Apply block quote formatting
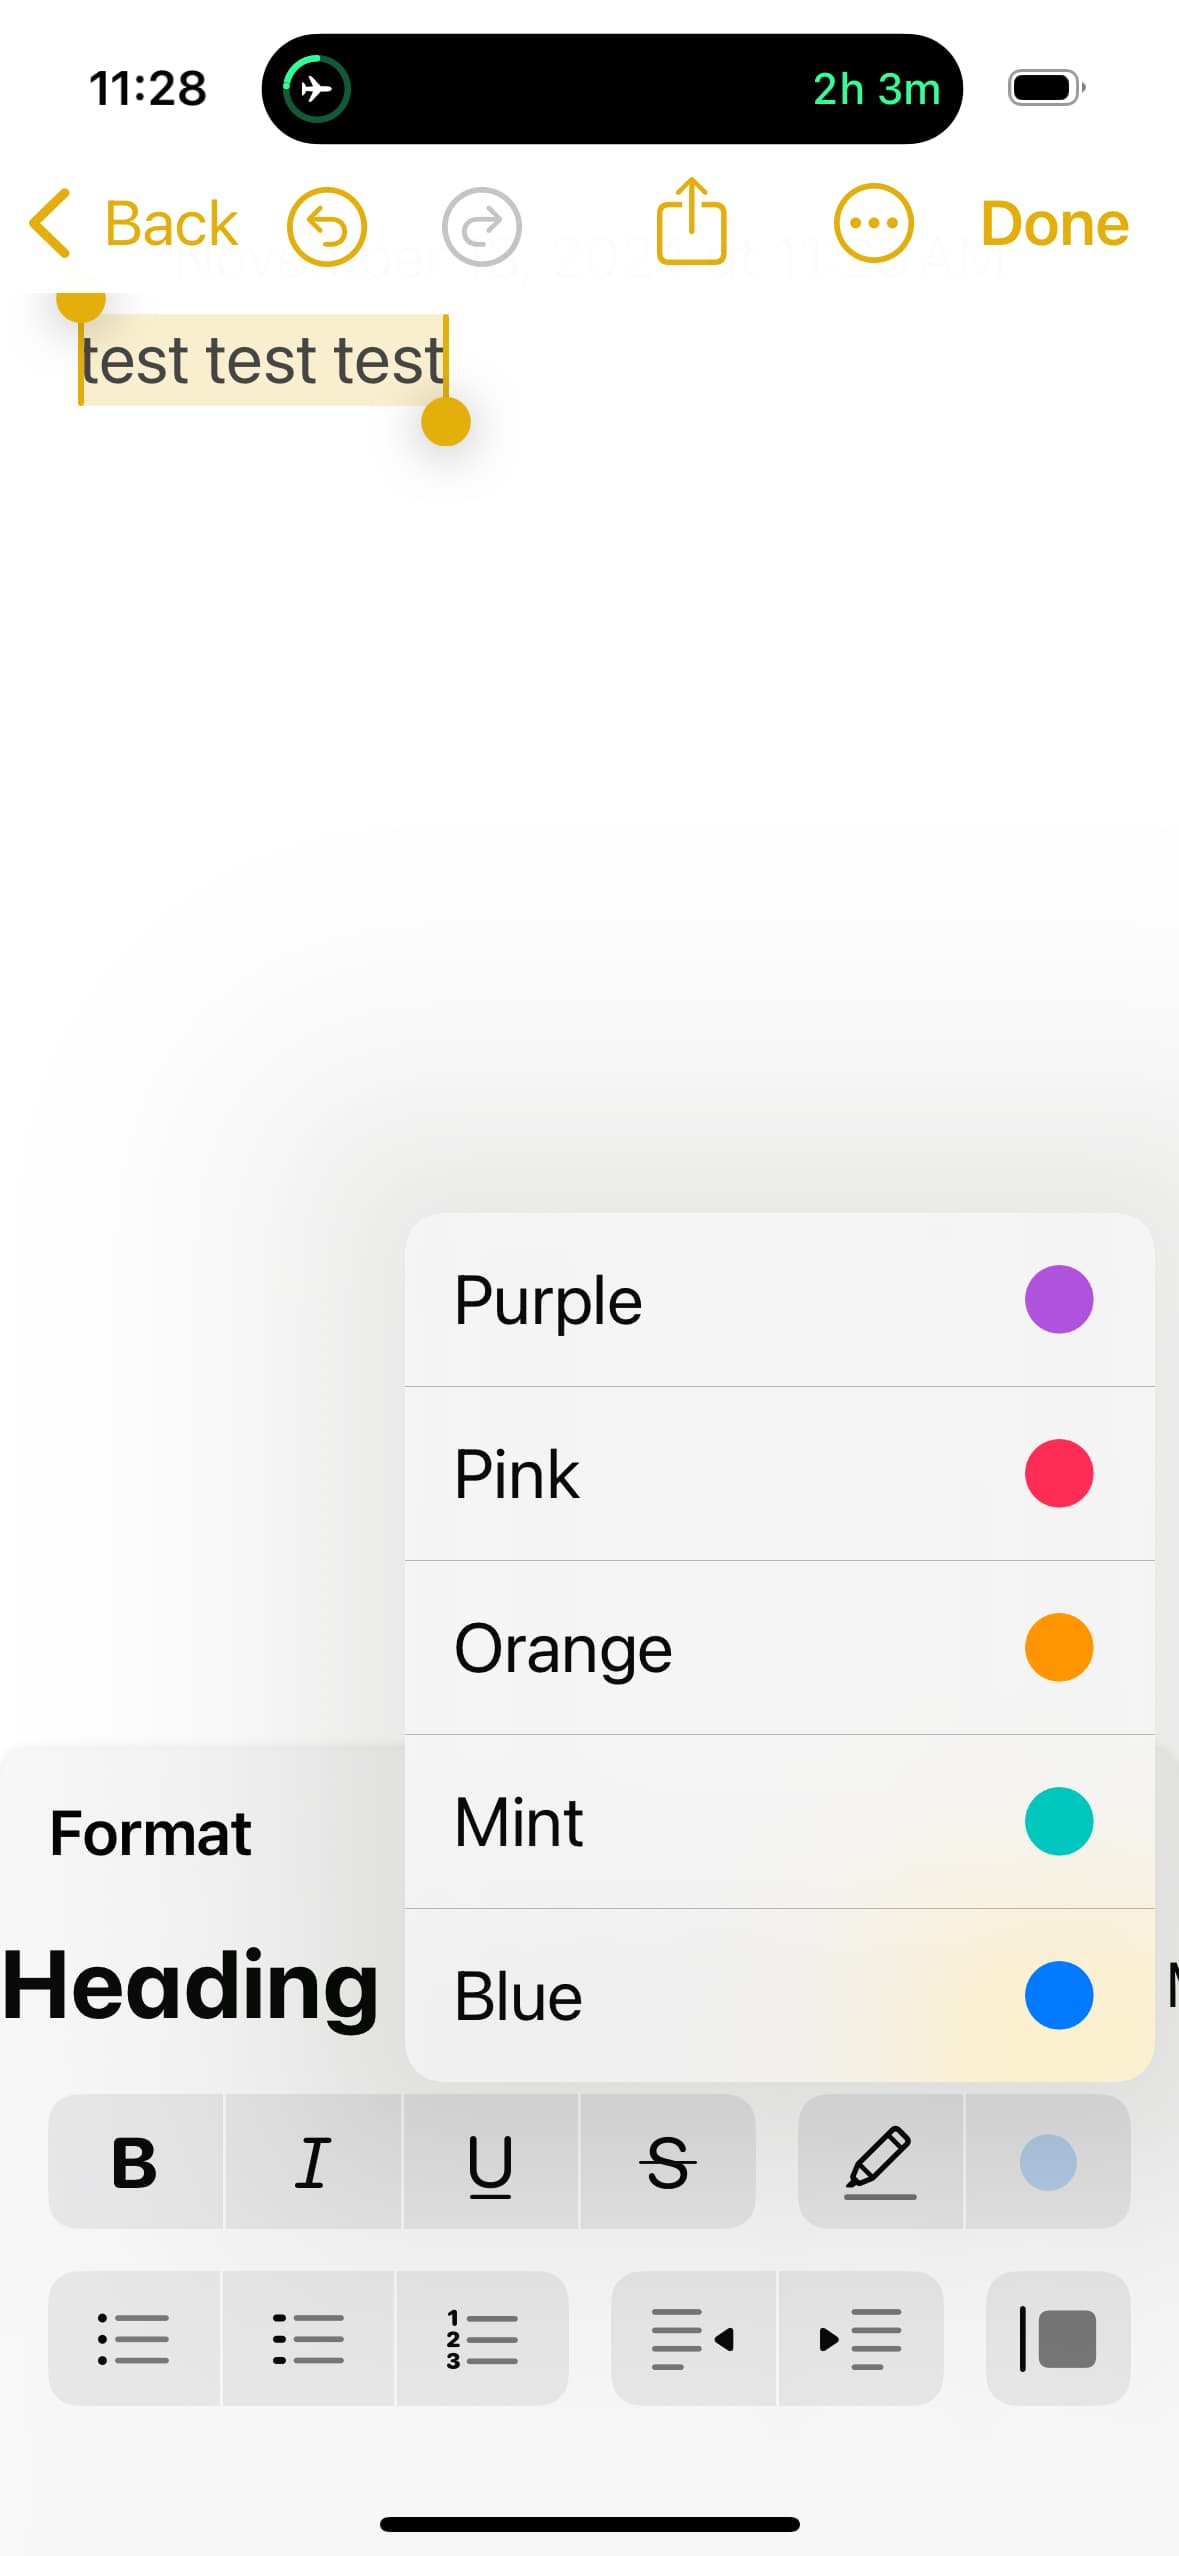This screenshot has width=1179, height=2556. coord(1057,2338)
